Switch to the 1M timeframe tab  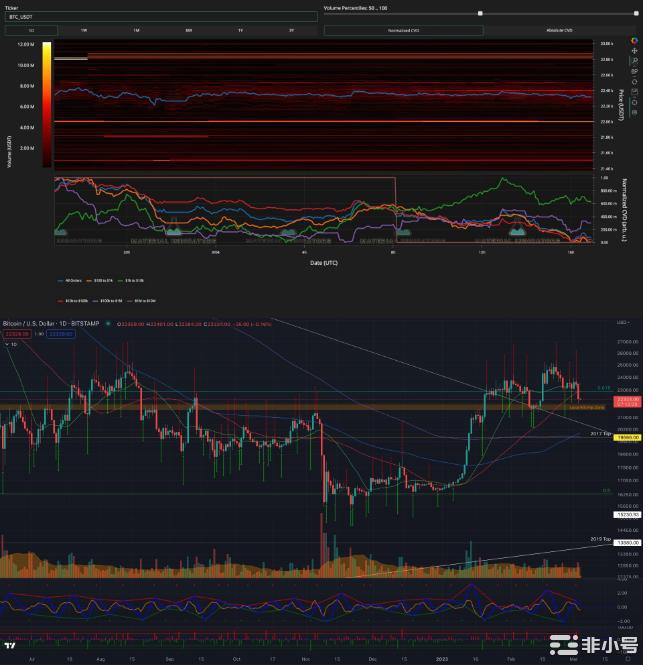tap(136, 31)
